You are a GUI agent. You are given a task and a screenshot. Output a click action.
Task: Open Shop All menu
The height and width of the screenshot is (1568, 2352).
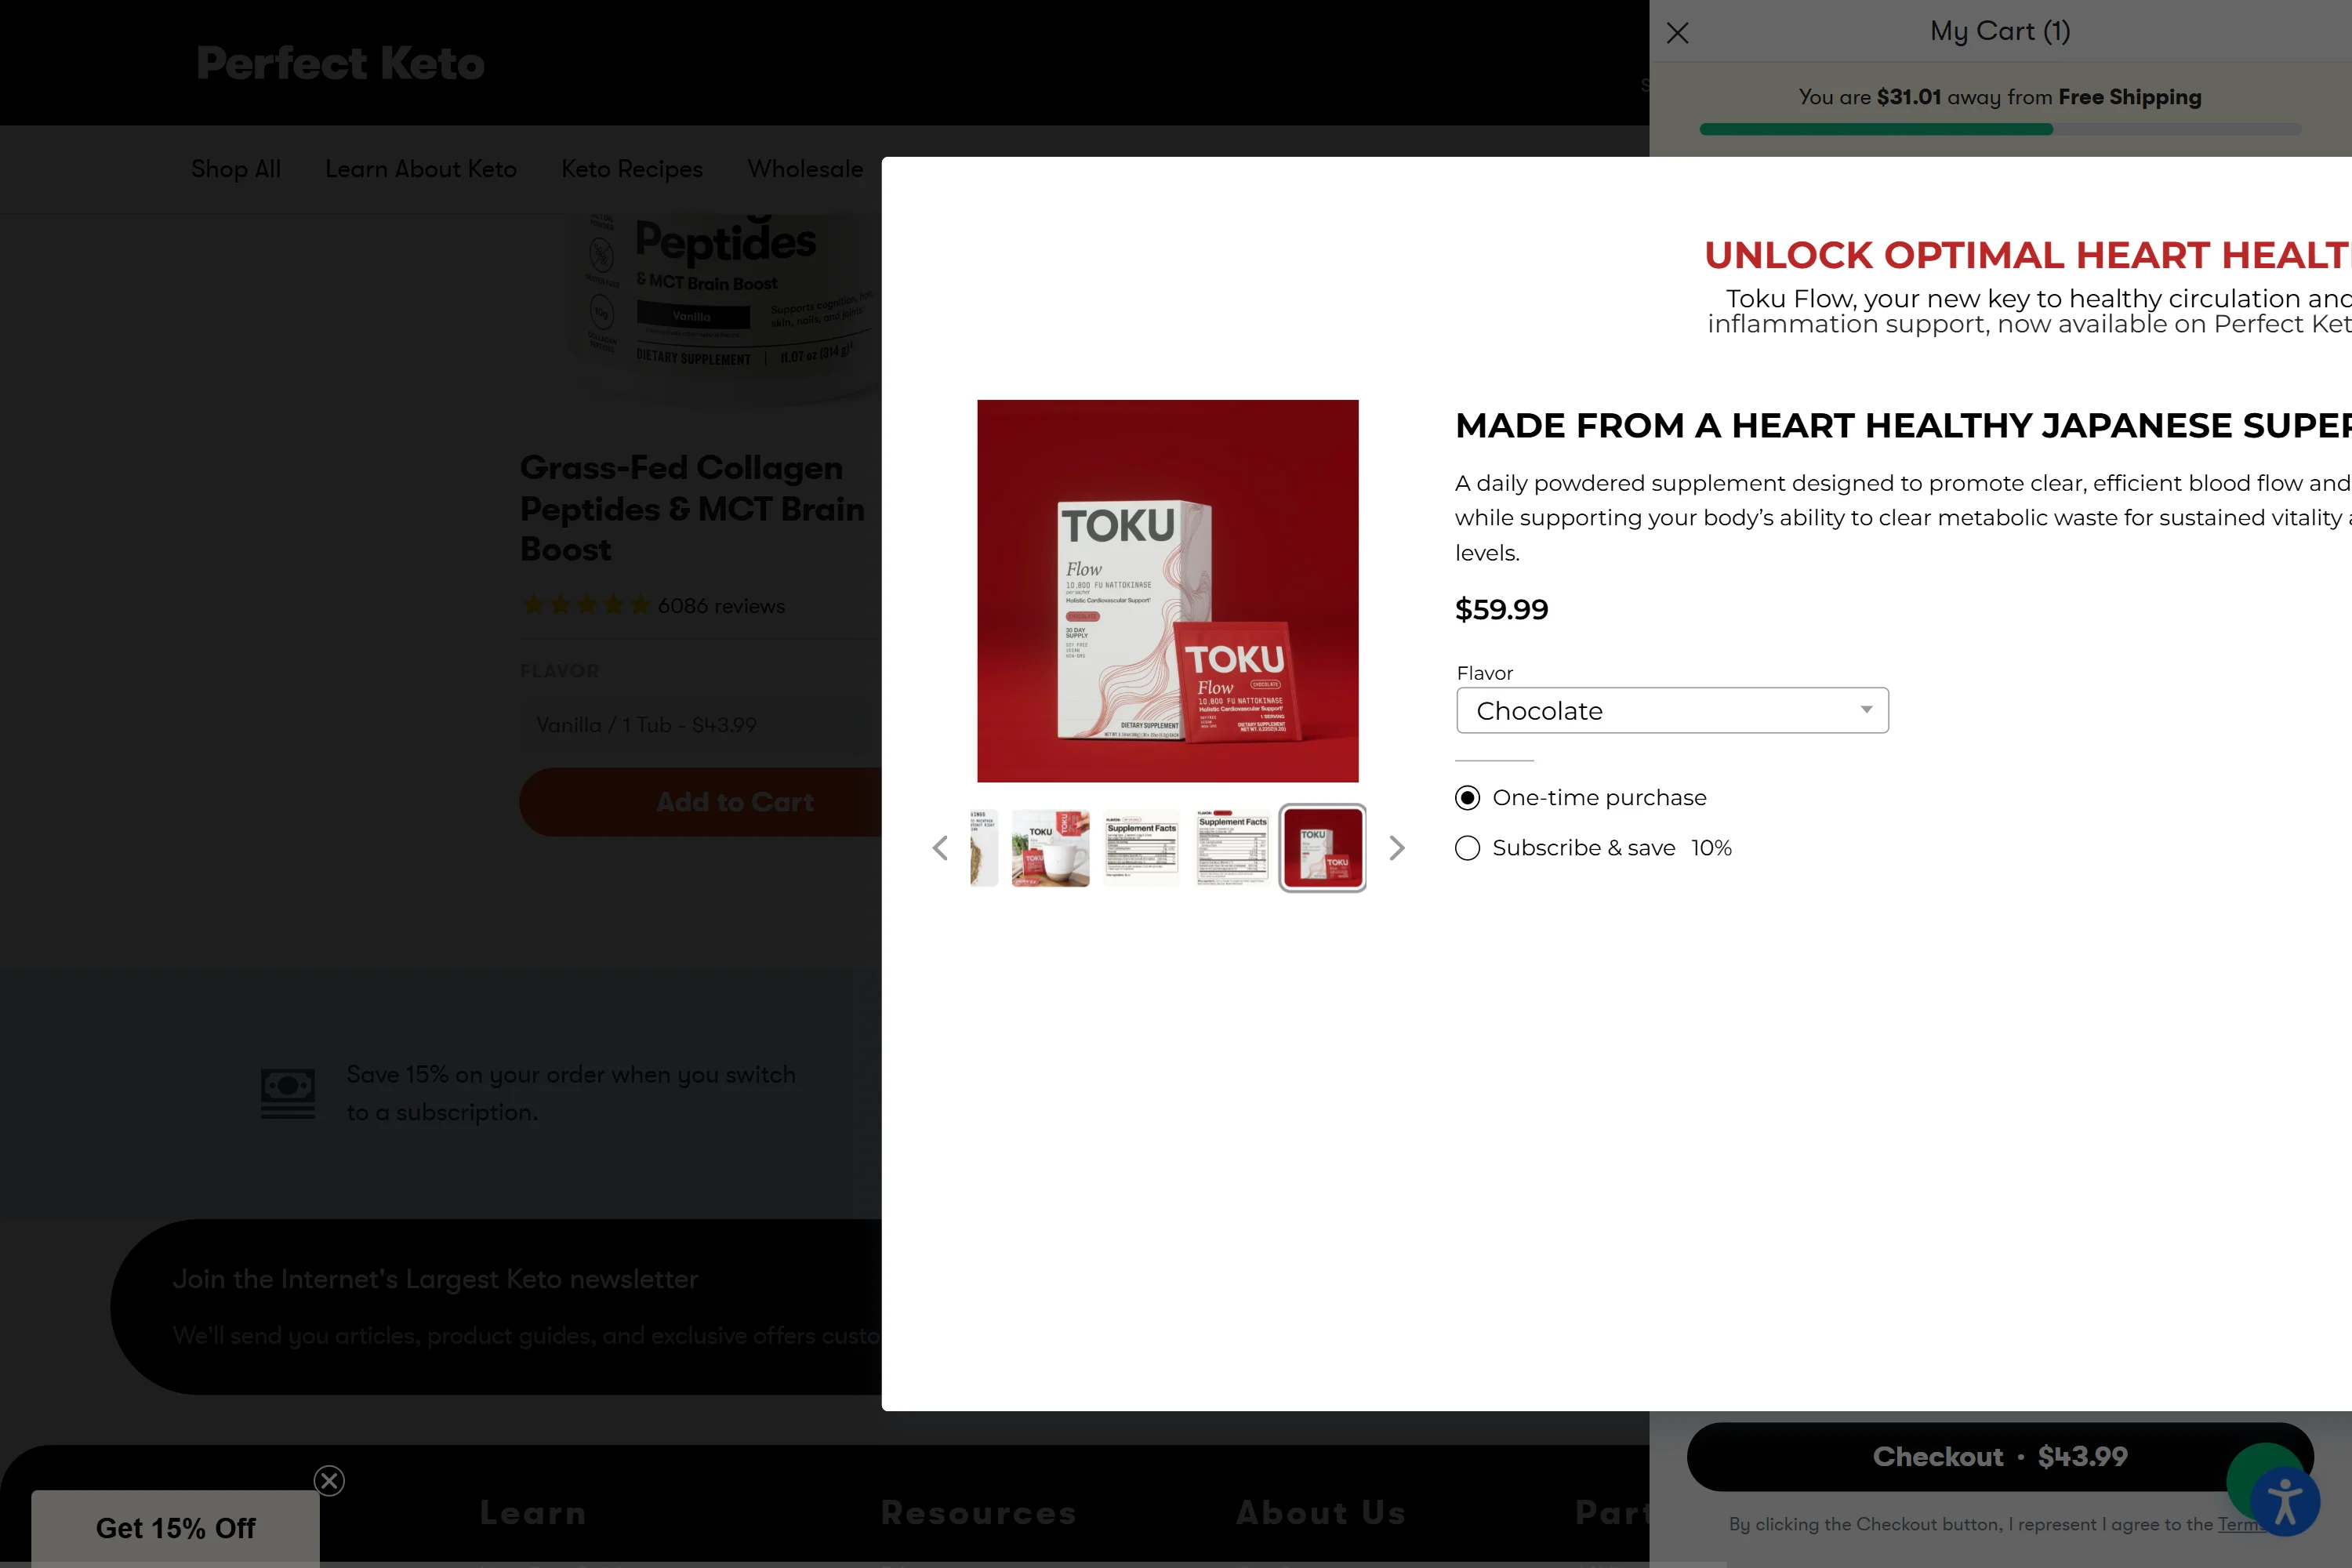(x=236, y=169)
